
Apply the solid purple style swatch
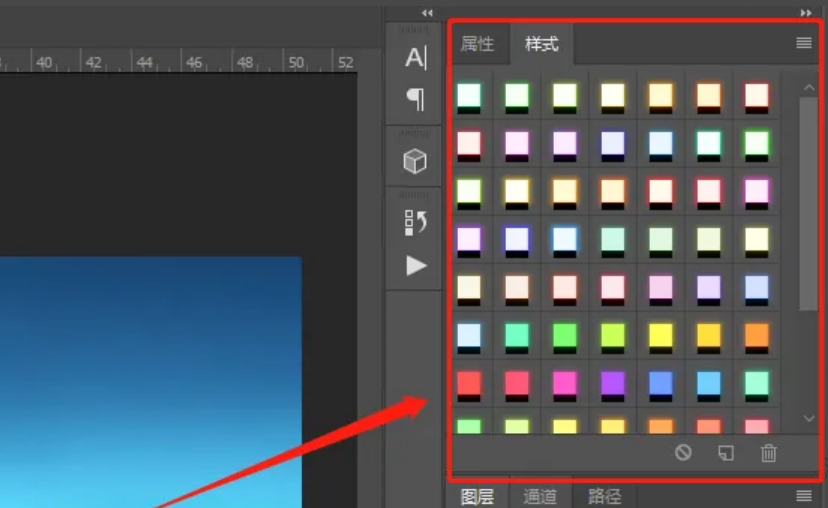[x=612, y=383]
